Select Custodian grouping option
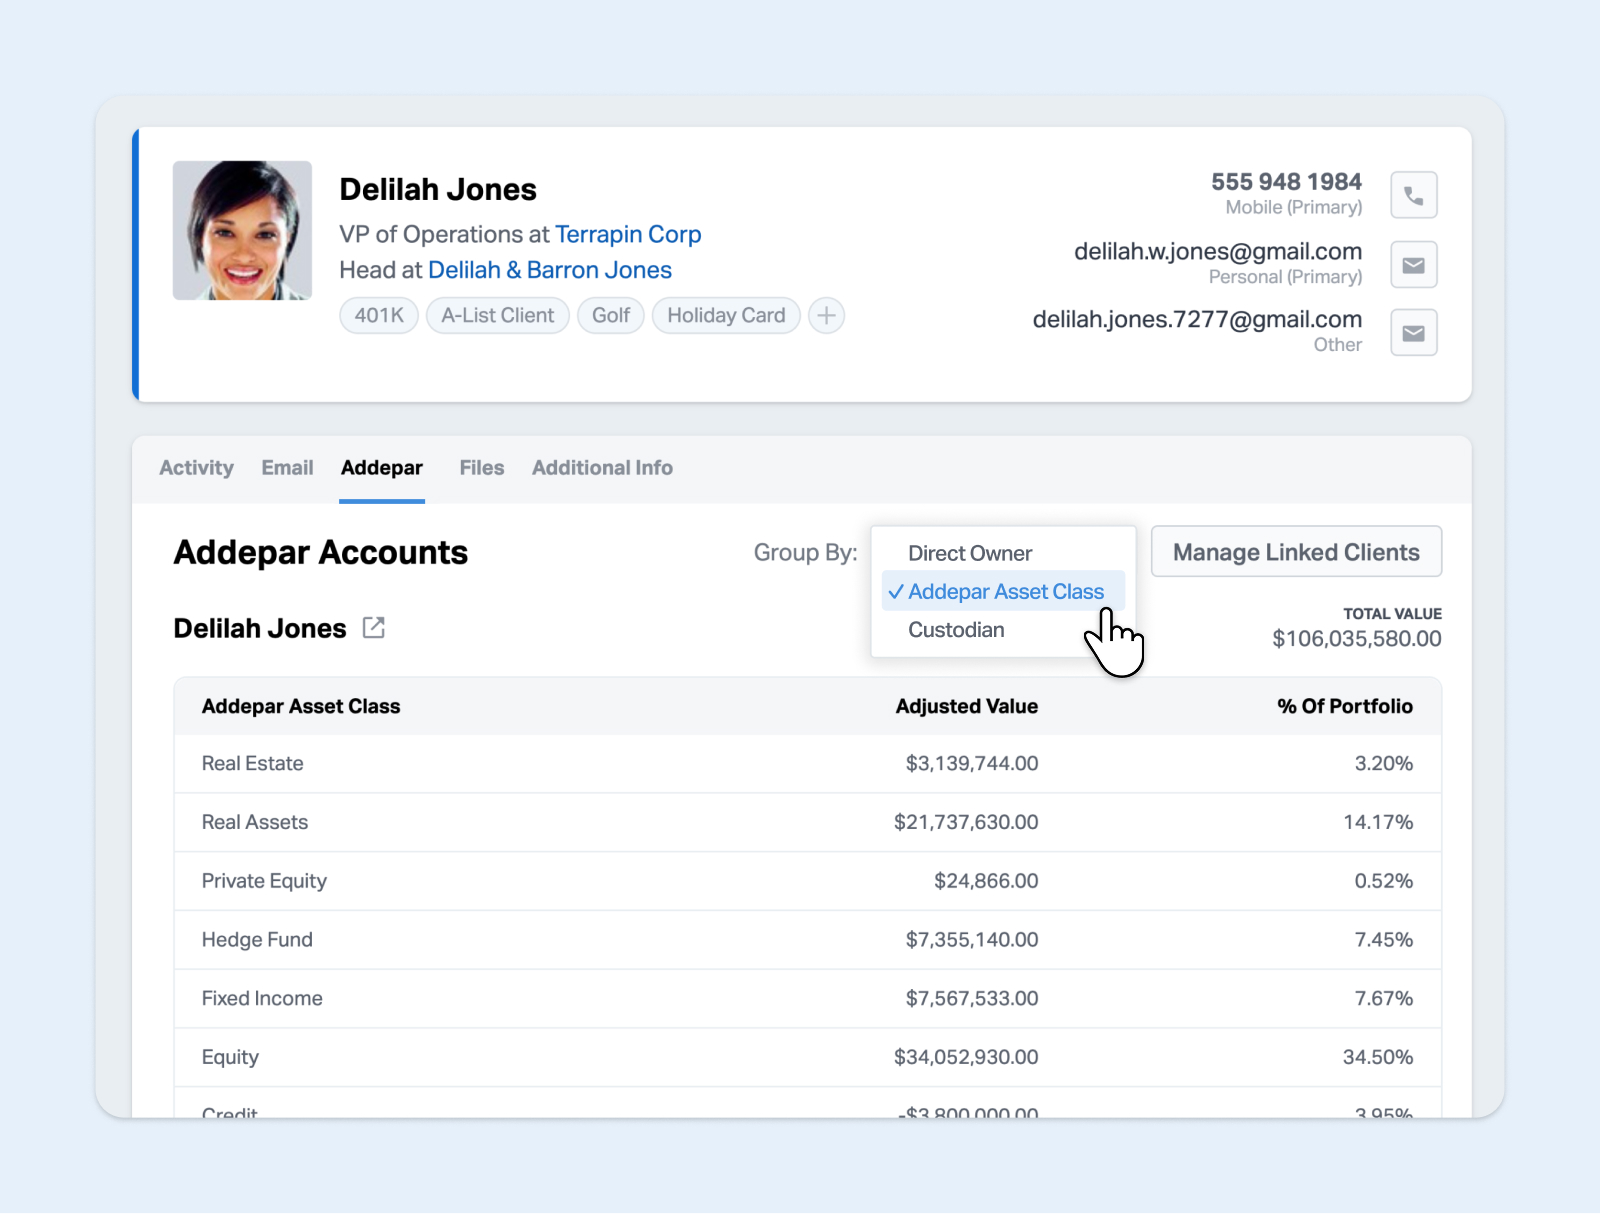This screenshot has height=1214, width=1600. (956, 630)
